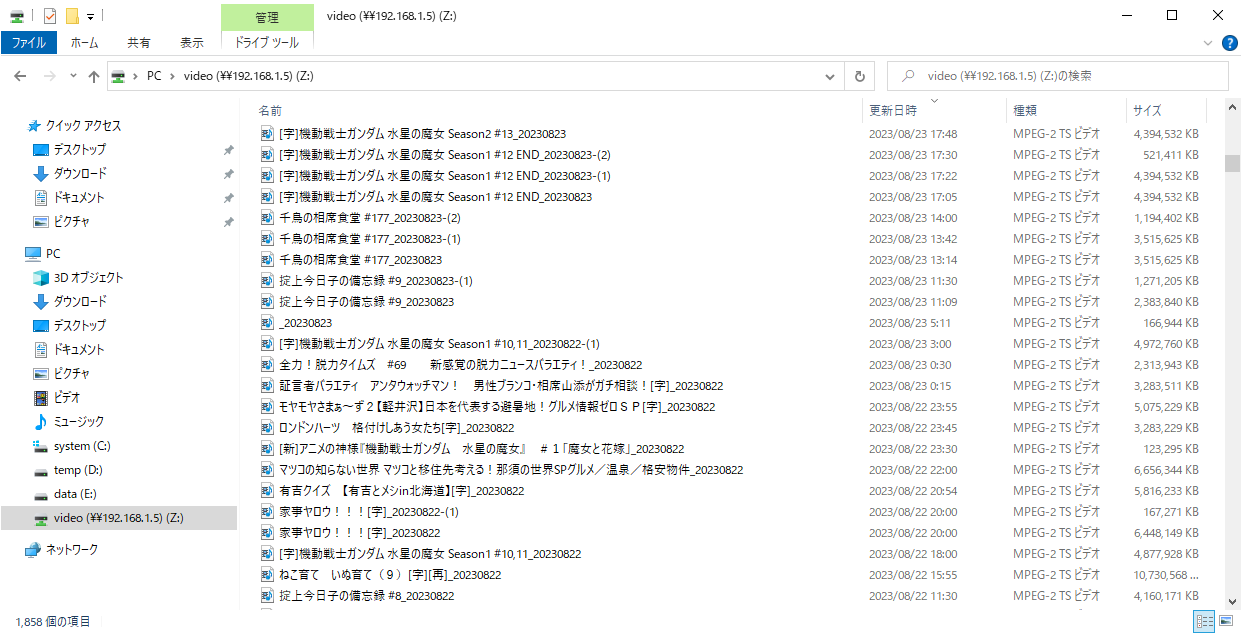The width and height of the screenshot is (1242, 634).
Task: Open the ミュージック folder icon
Action: (41, 422)
